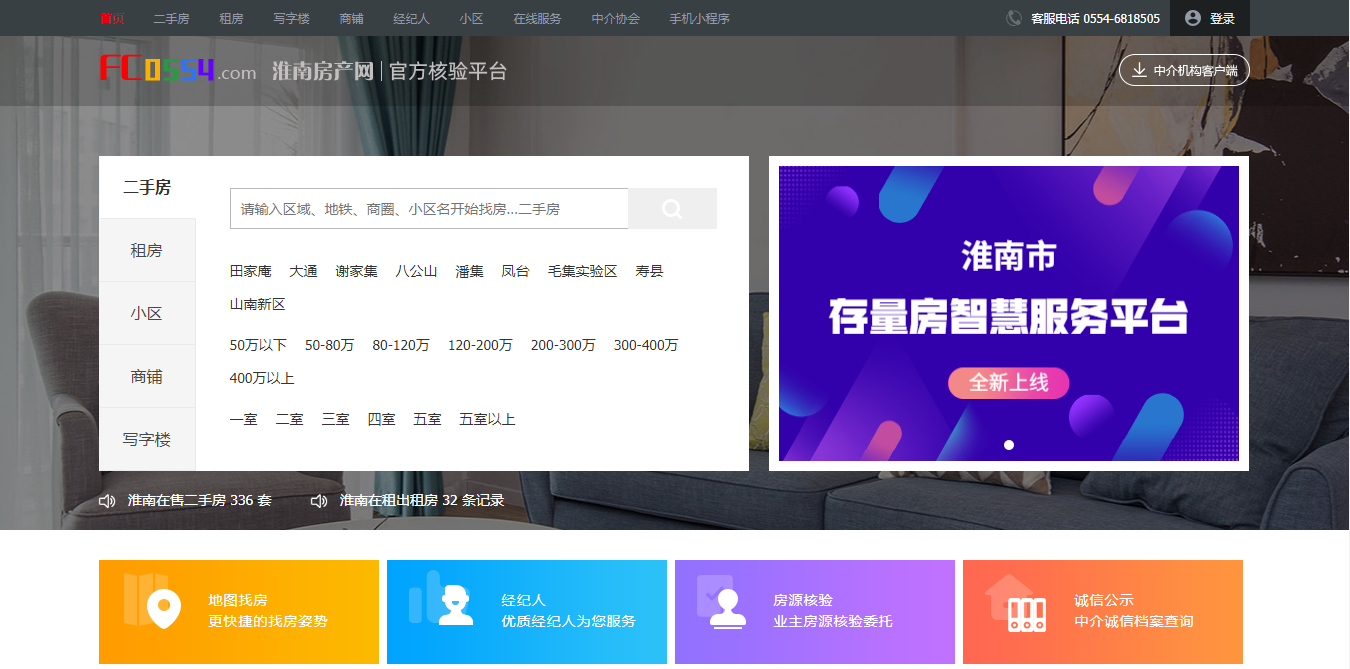Open the 地图找房 card title
Viewport: 1350px width, 669px height.
[238, 600]
